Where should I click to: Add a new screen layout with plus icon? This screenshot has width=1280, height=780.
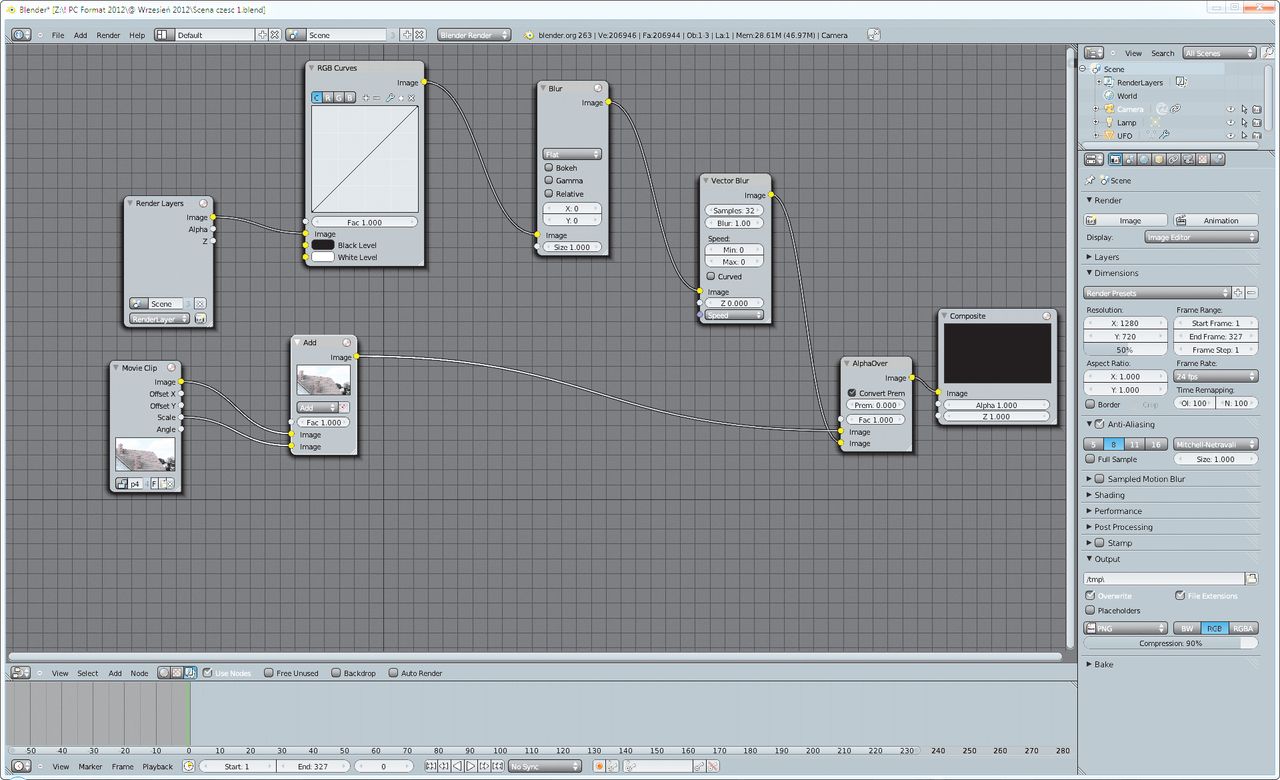(263, 34)
